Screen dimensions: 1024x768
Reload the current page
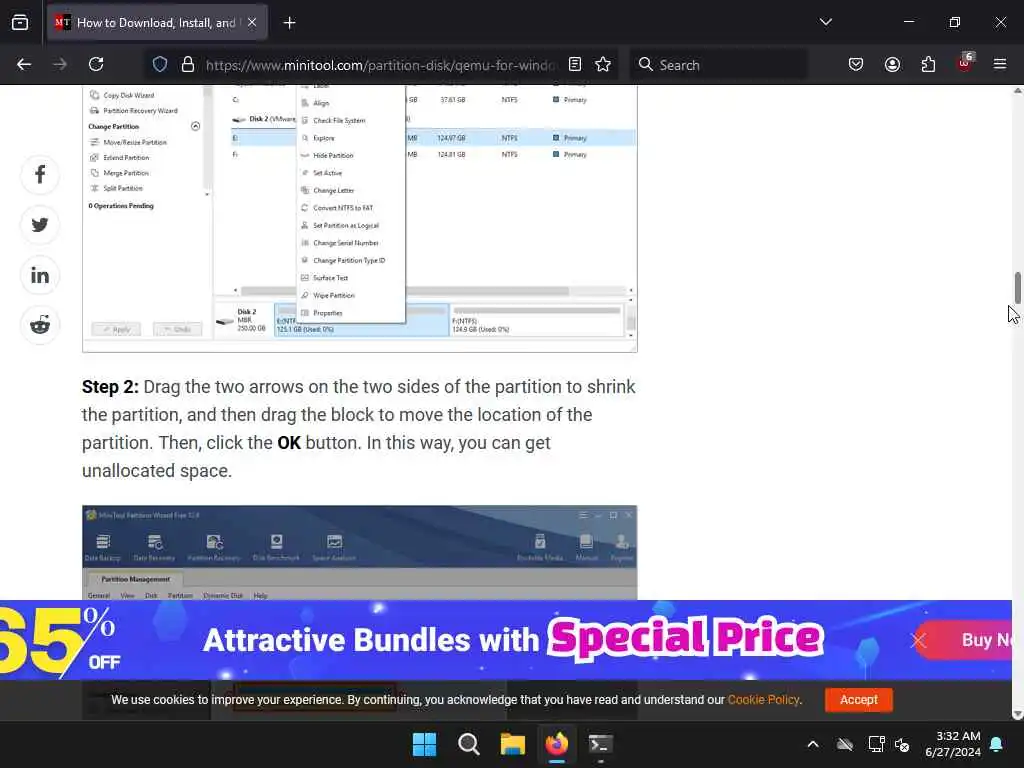(96, 65)
